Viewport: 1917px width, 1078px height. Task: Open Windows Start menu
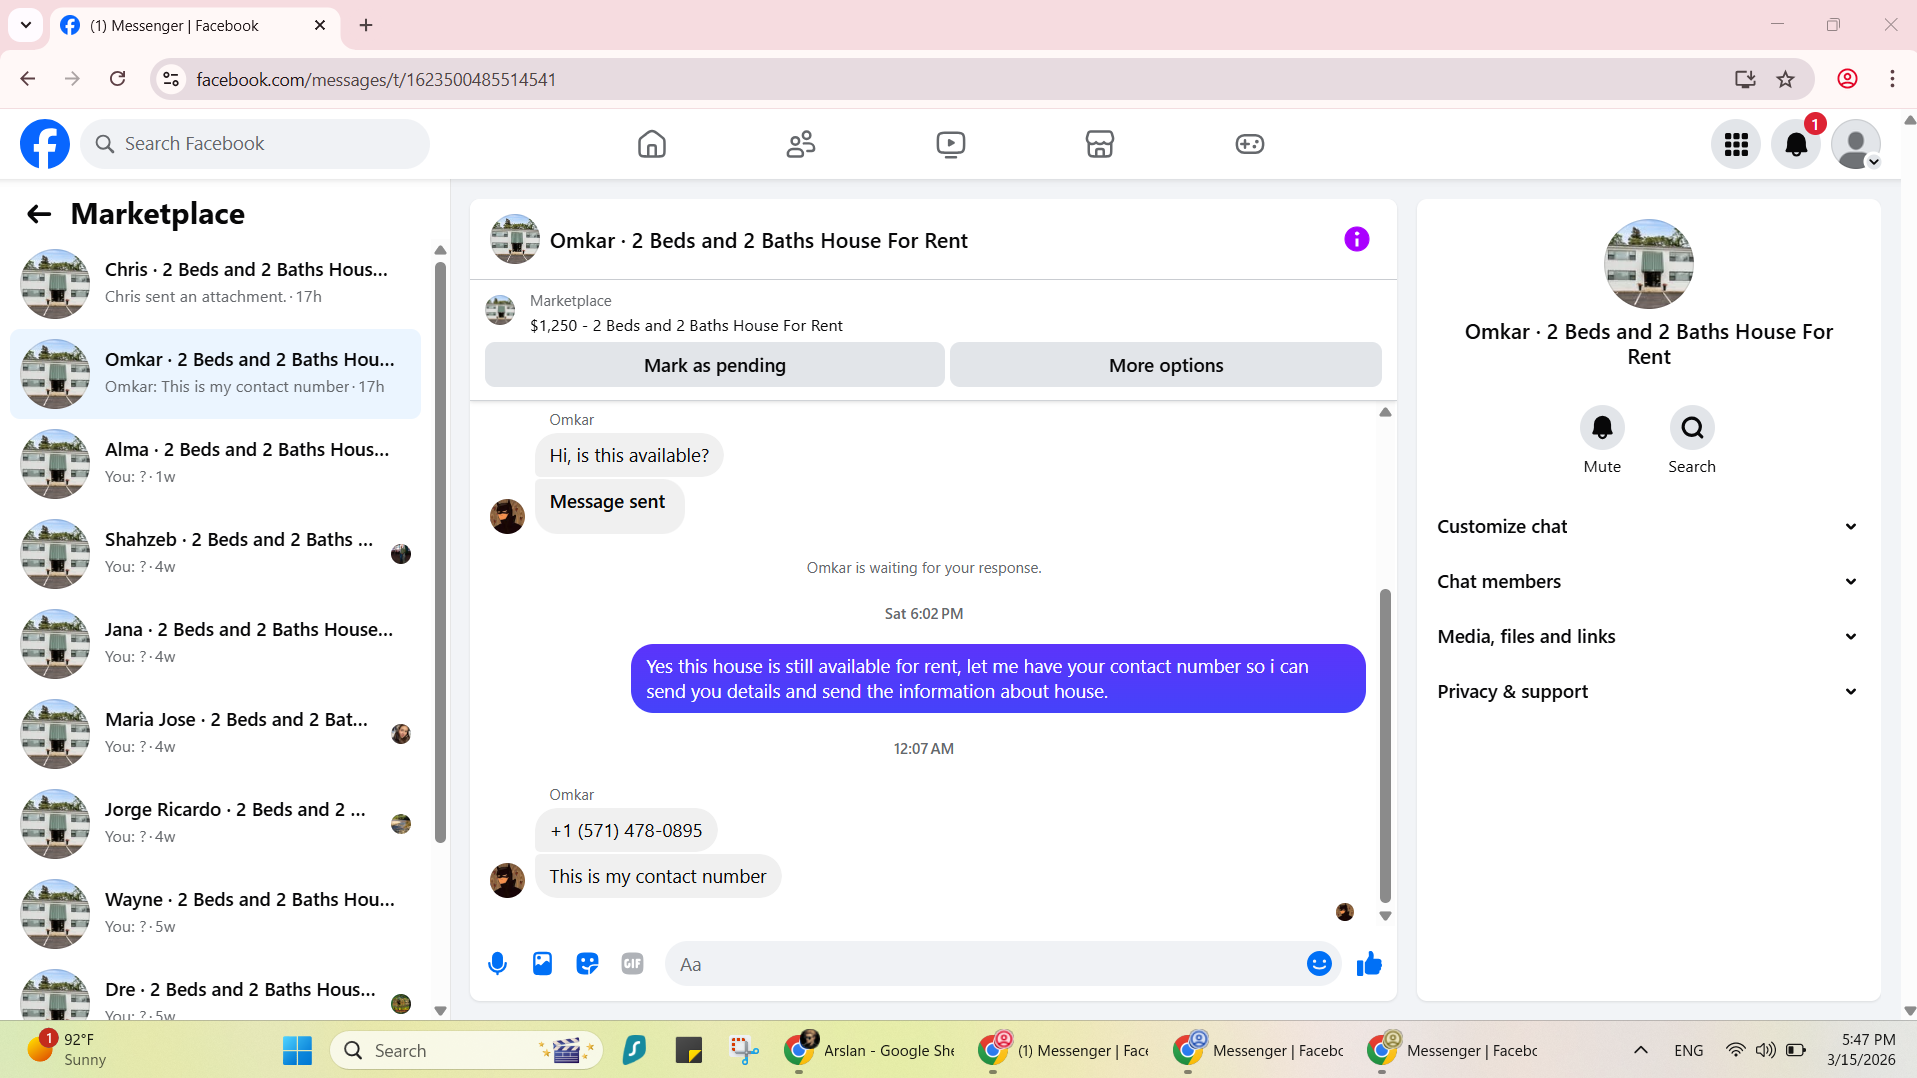click(x=297, y=1051)
